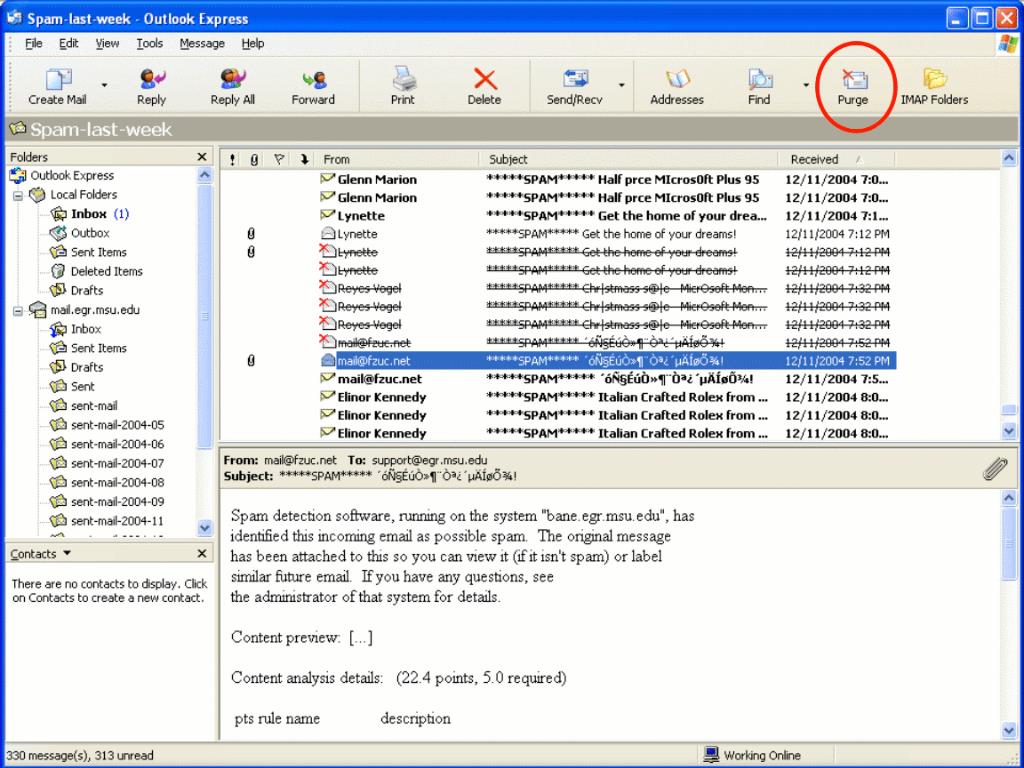Sort messages by the From column
Viewport: 1024px width, 768px height.
coord(398,159)
